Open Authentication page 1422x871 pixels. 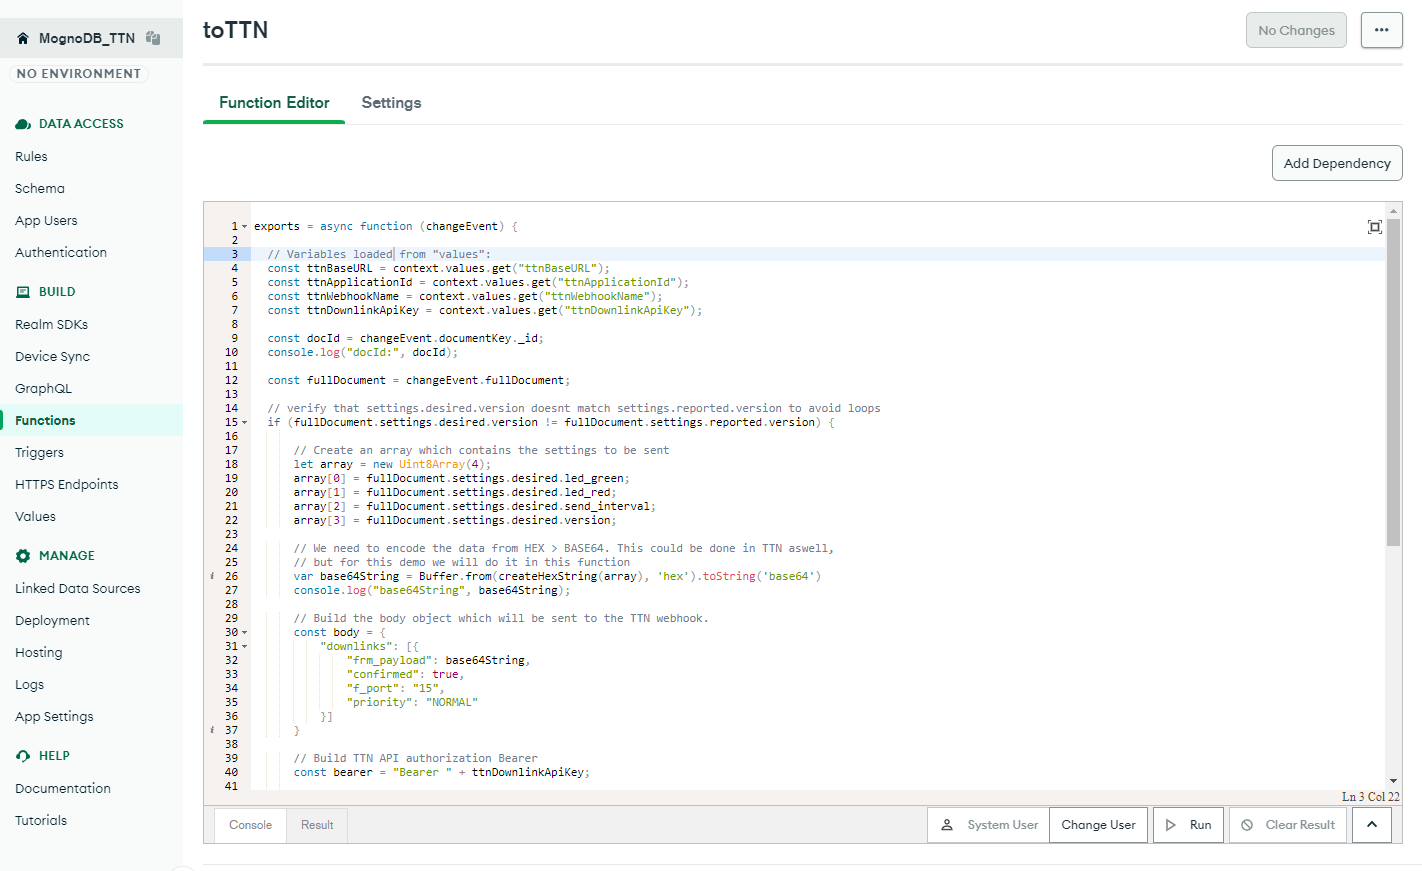61,253
